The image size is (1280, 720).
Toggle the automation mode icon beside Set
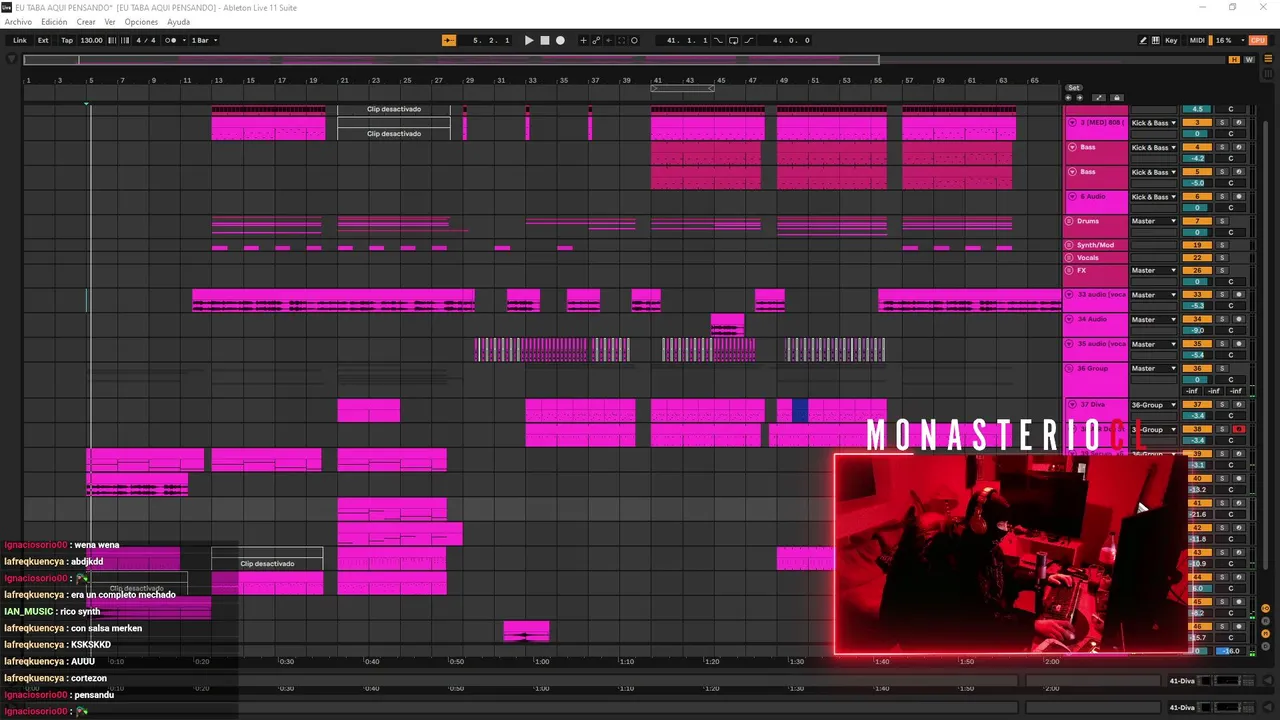click(x=1099, y=98)
